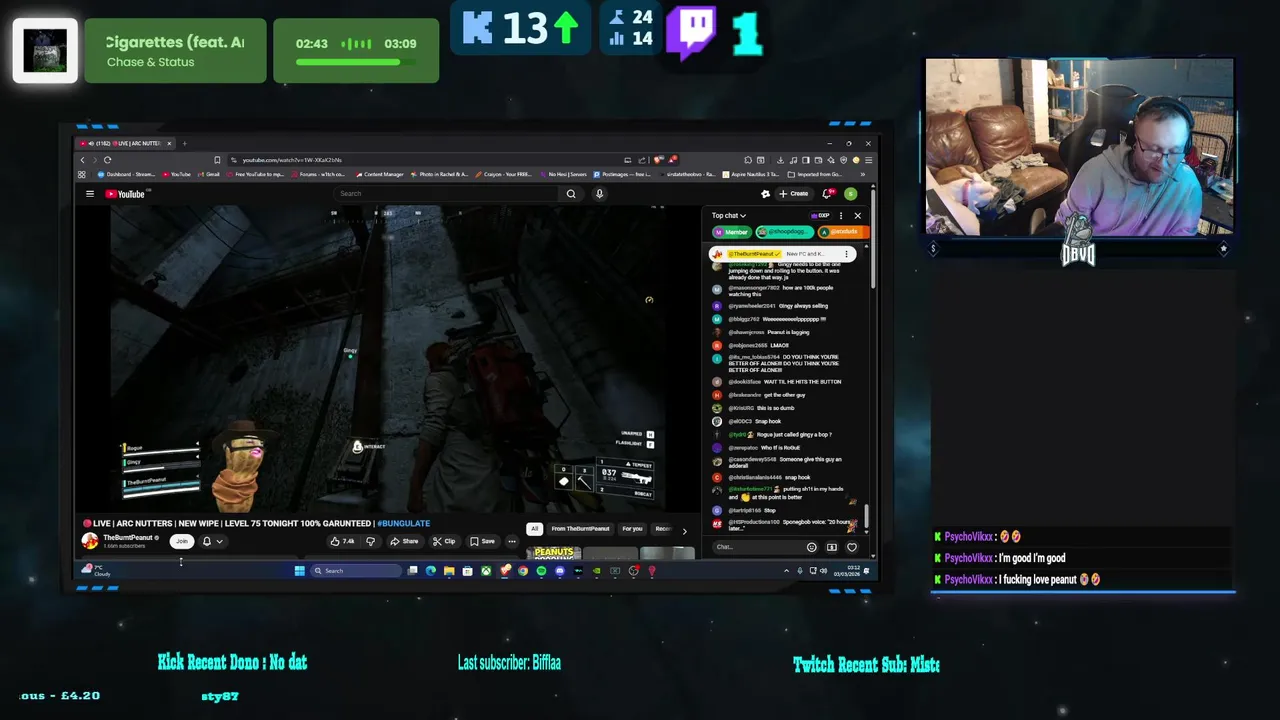Show more category chips with right chevron
Image resolution: width=1280 pixels, height=720 pixels.
pos(684,530)
